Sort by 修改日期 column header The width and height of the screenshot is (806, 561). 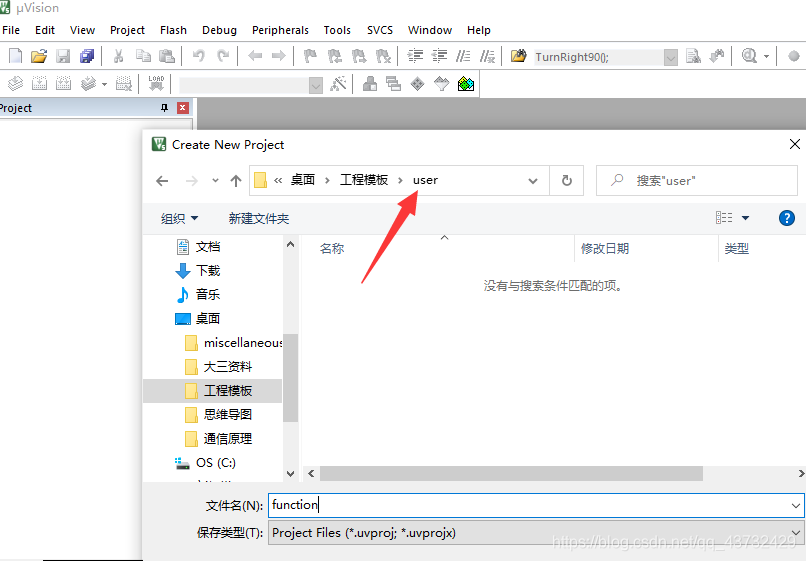604,249
